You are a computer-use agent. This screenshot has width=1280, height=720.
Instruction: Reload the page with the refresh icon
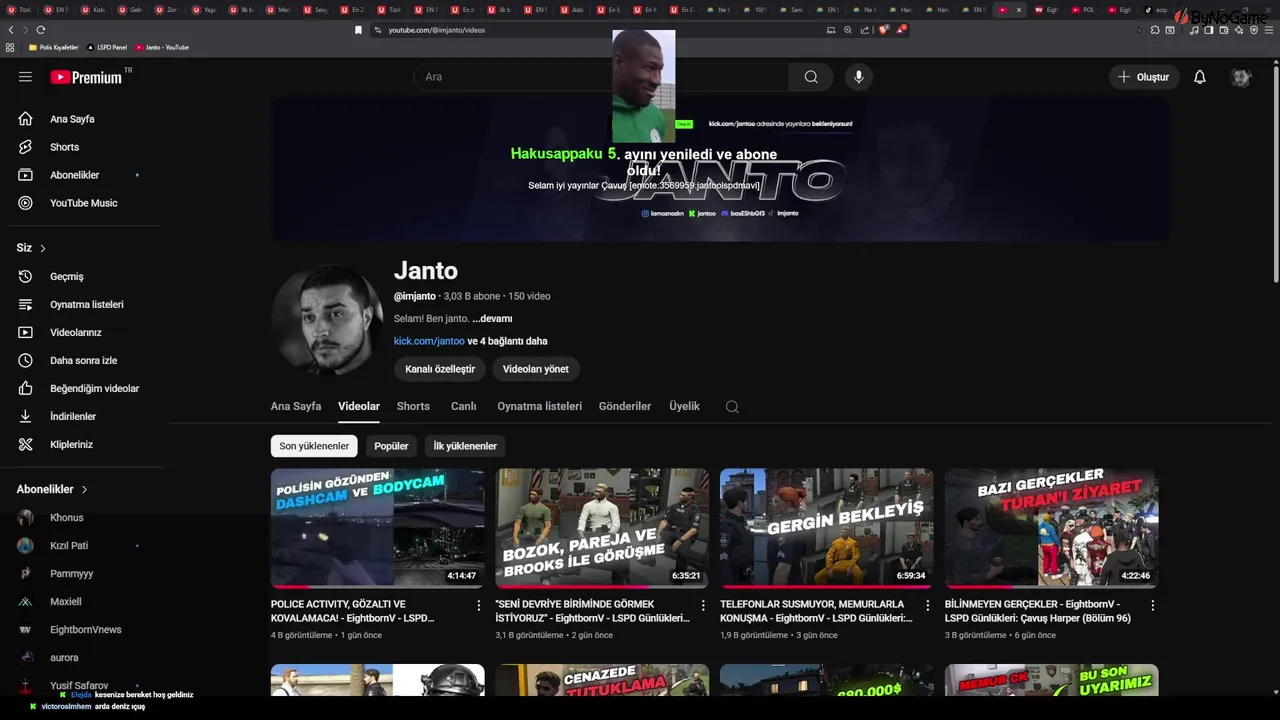click(x=41, y=30)
